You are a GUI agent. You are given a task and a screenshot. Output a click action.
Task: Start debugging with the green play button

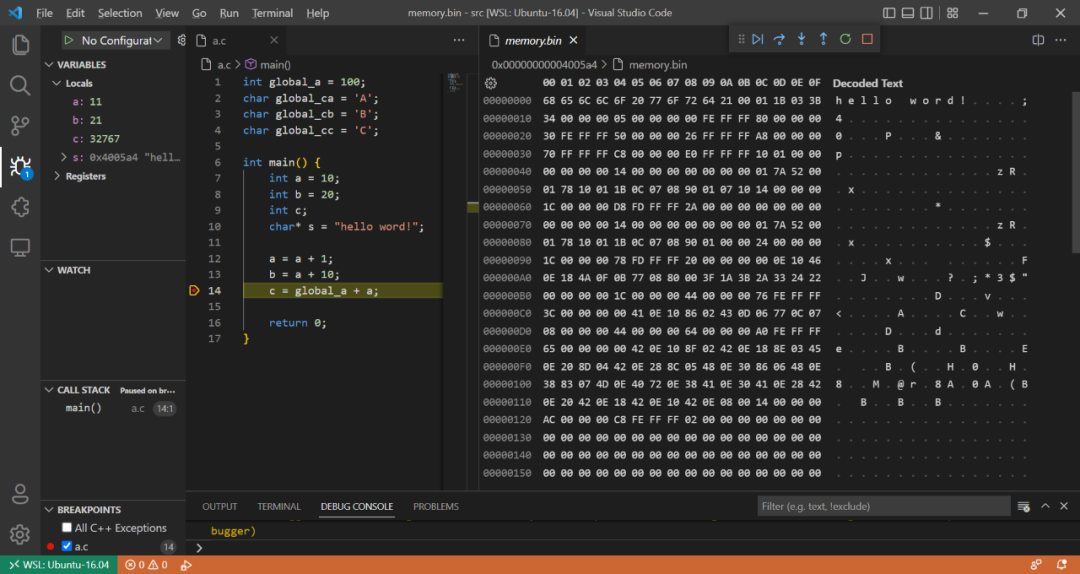coord(69,41)
